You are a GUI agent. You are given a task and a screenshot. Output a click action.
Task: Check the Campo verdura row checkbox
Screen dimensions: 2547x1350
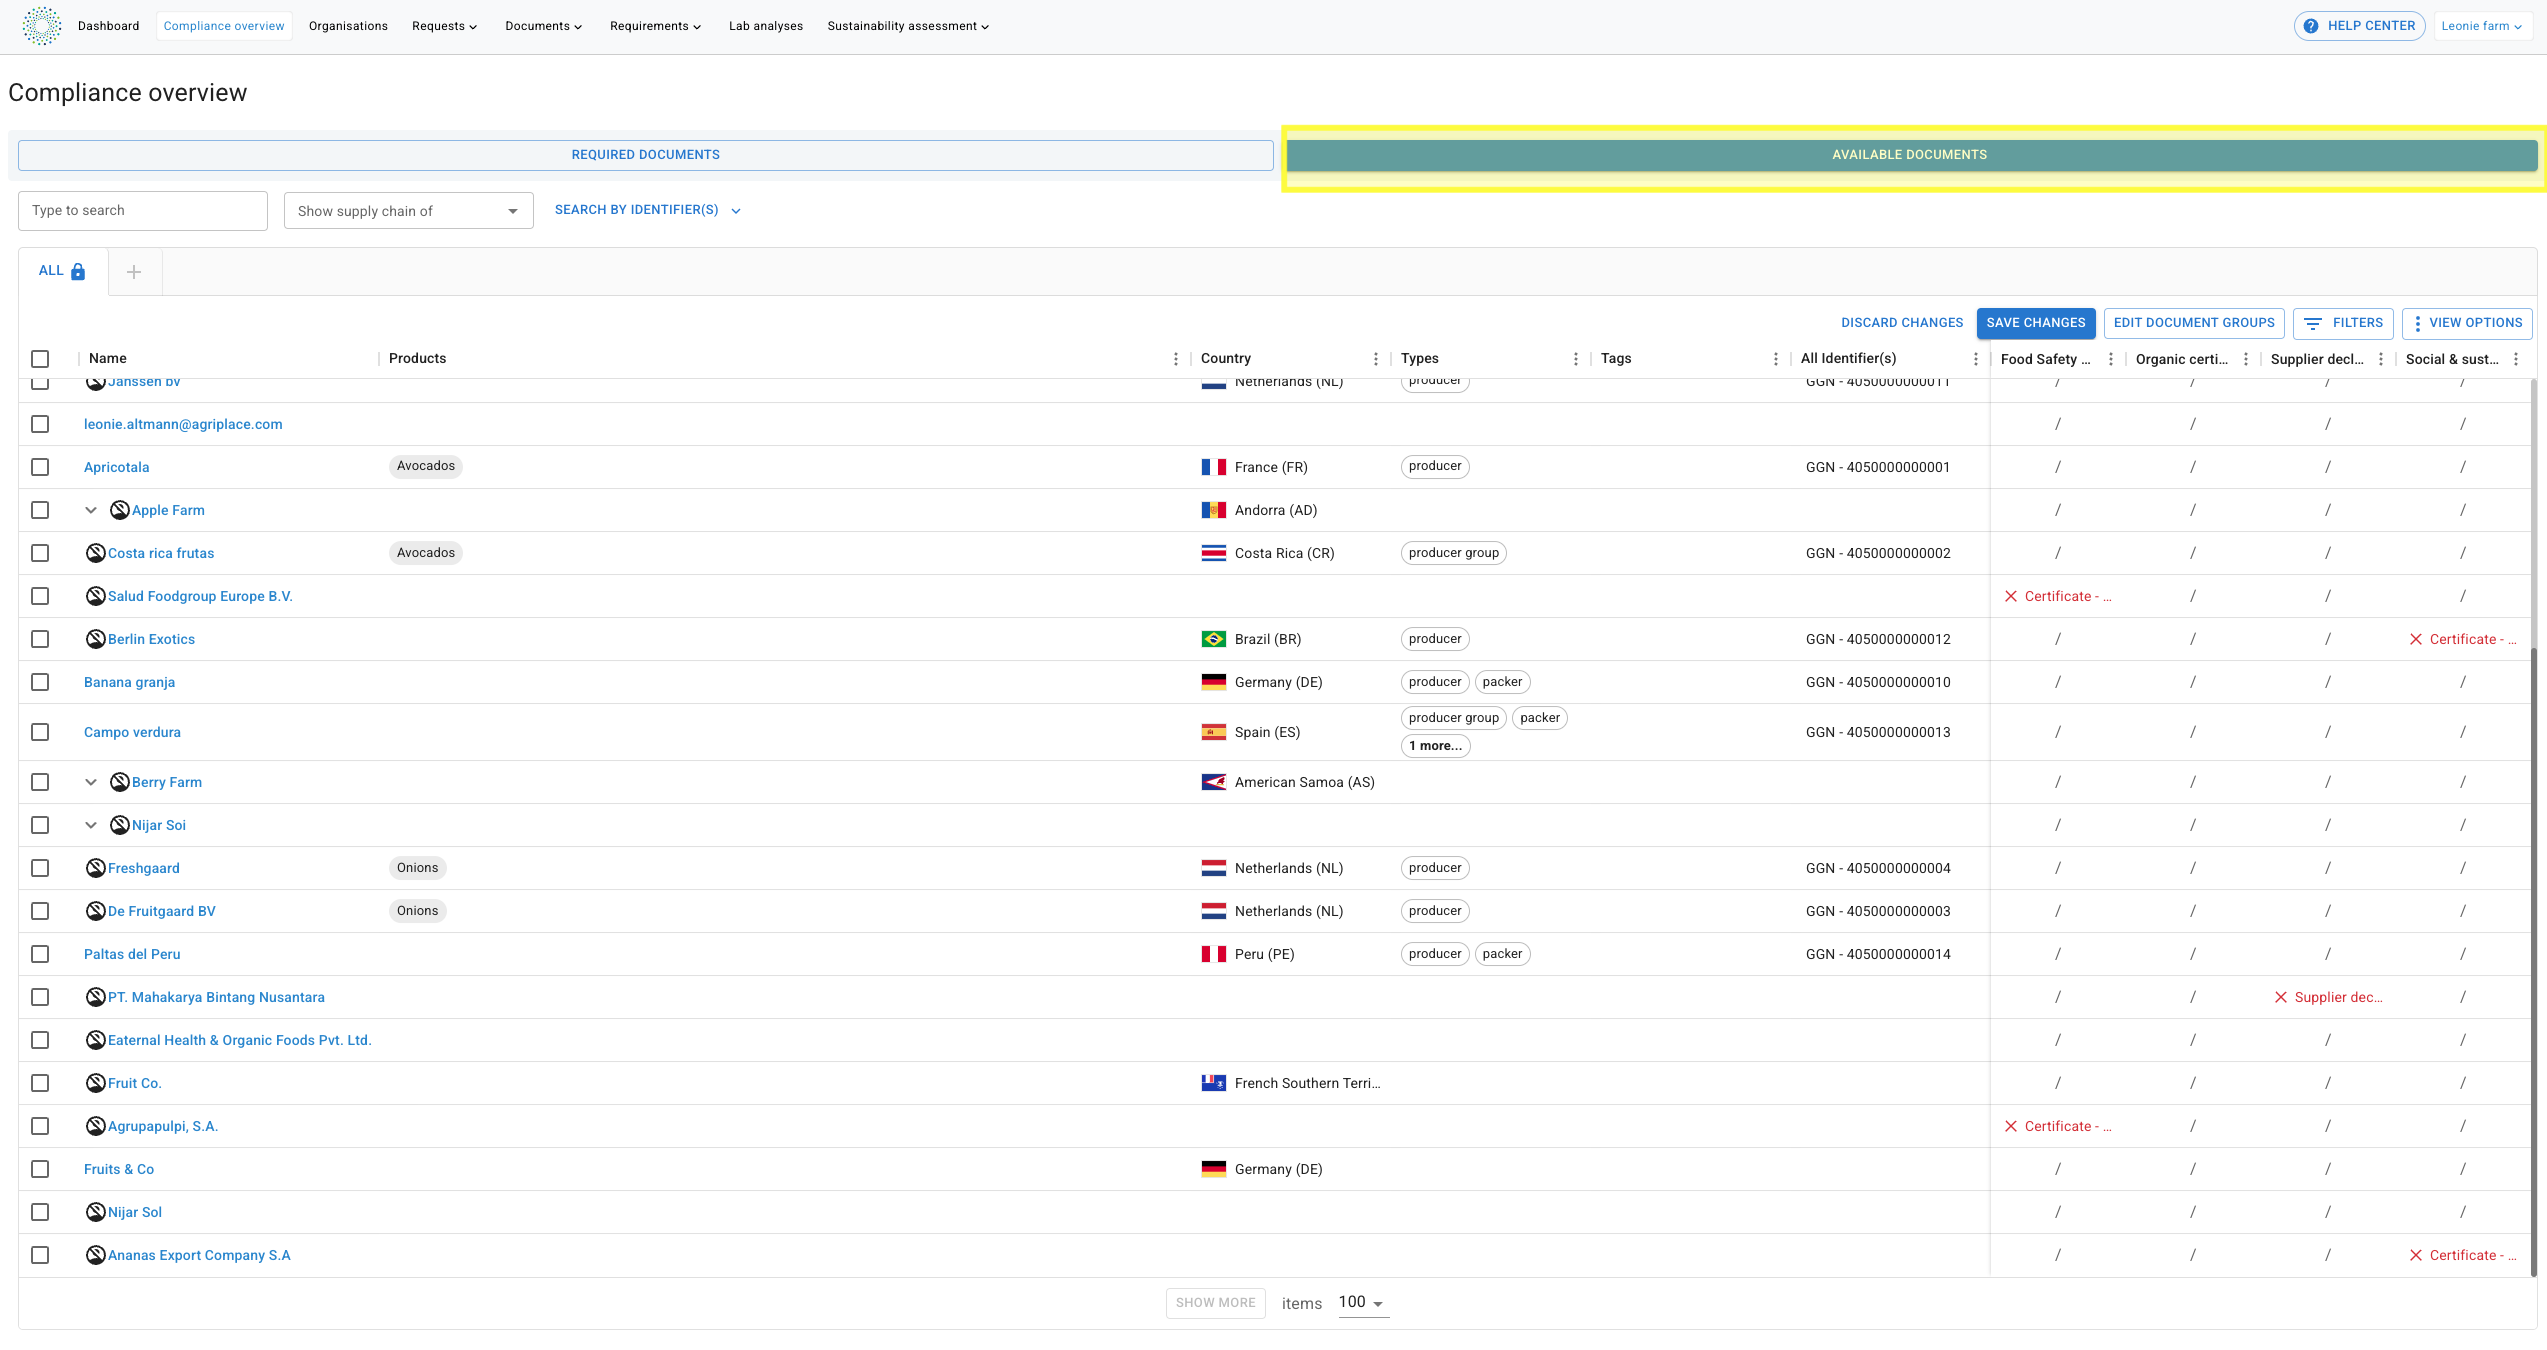[x=40, y=732]
